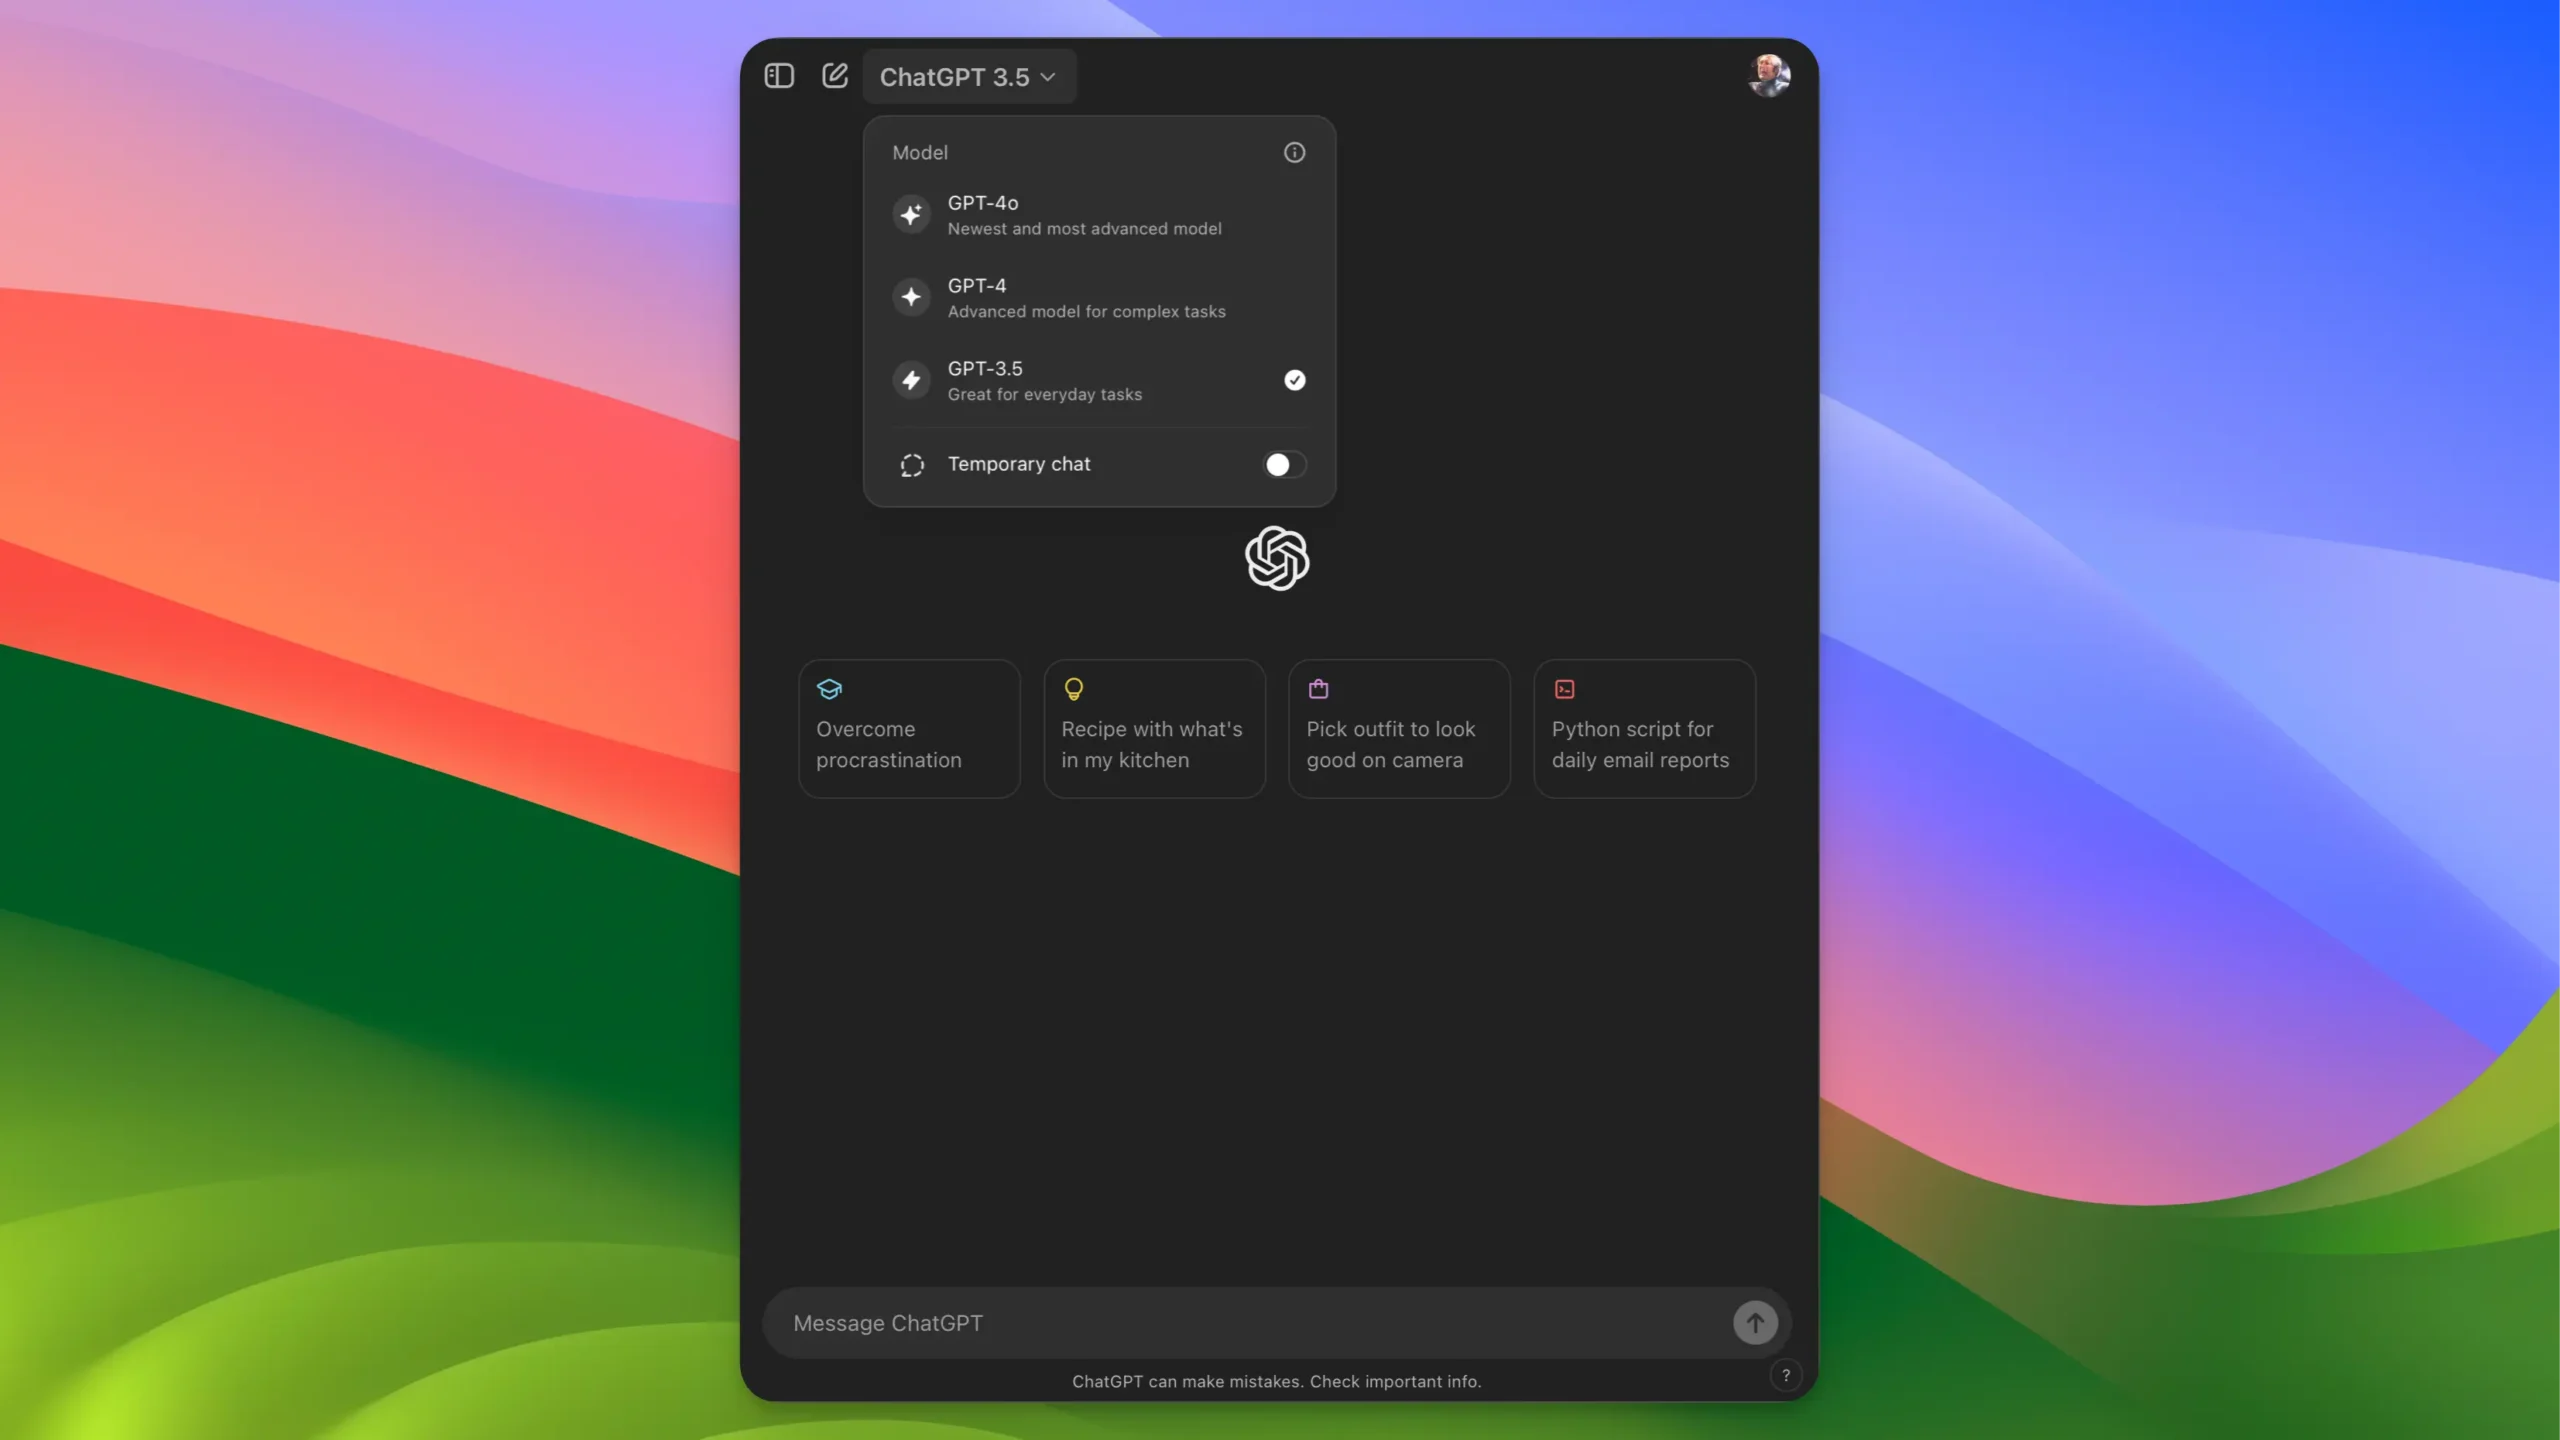Choose GPT-3.5 Great for everyday tasks
Image resolution: width=2560 pixels, height=1440 pixels.
(x=1045, y=381)
